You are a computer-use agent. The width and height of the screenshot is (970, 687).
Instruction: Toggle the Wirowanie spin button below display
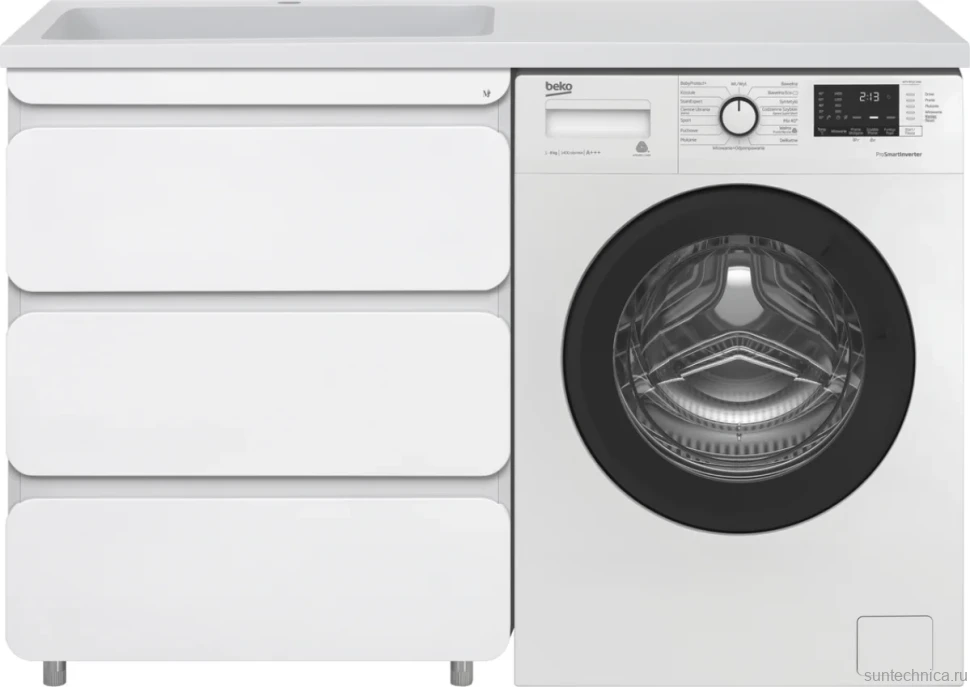(839, 131)
